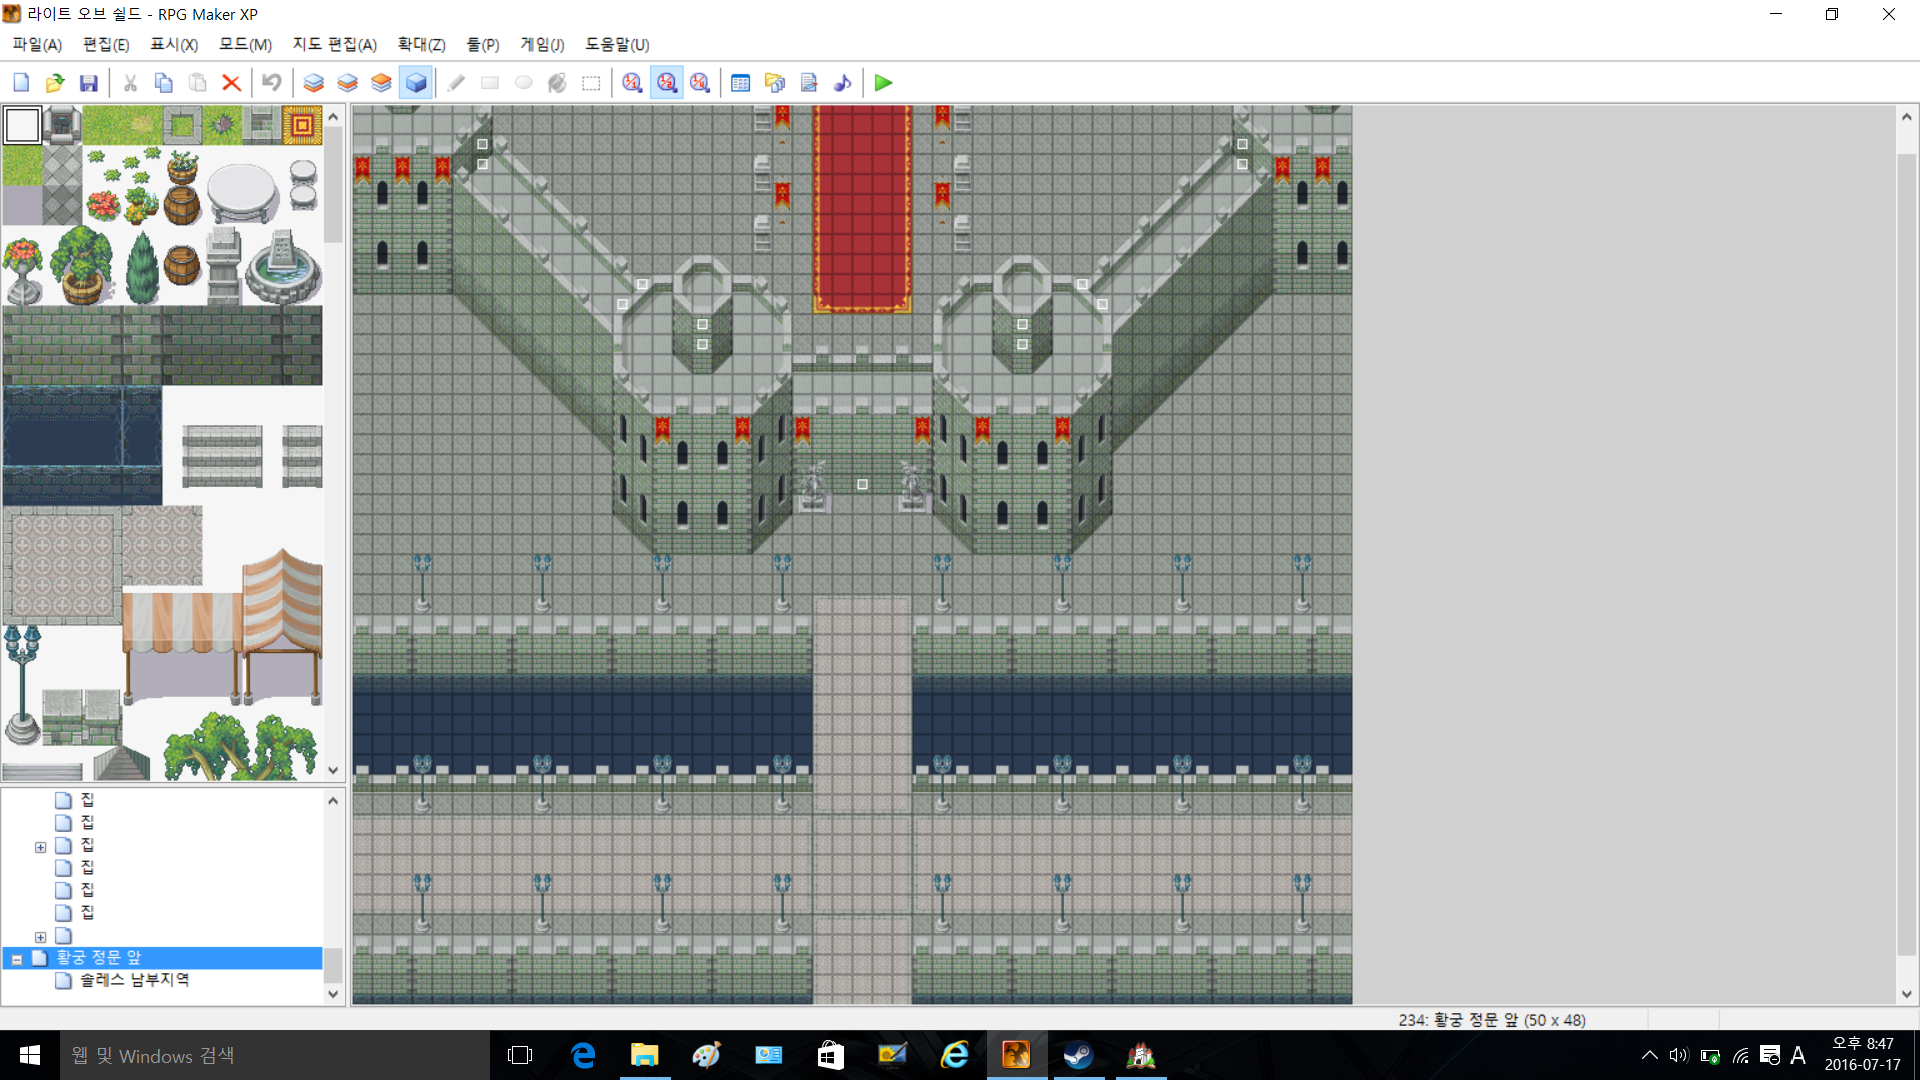
Task: Select the Events layer mode
Action: pos(416,83)
